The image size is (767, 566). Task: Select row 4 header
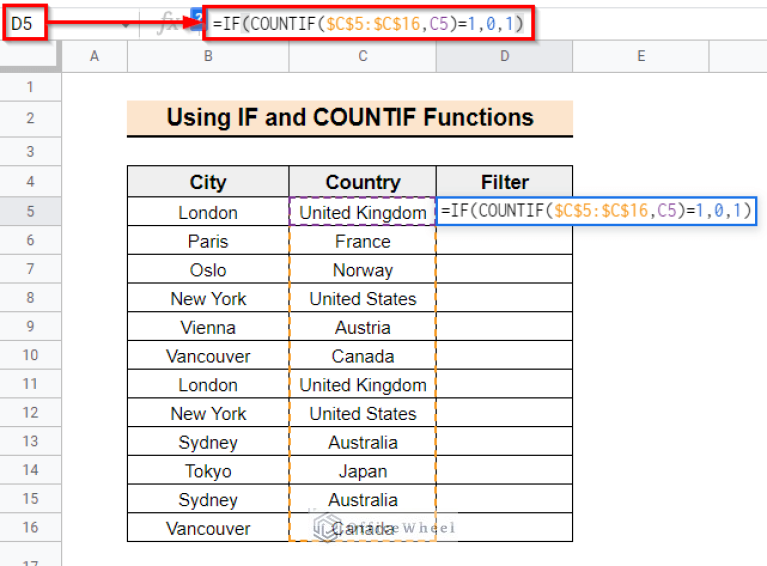30,182
